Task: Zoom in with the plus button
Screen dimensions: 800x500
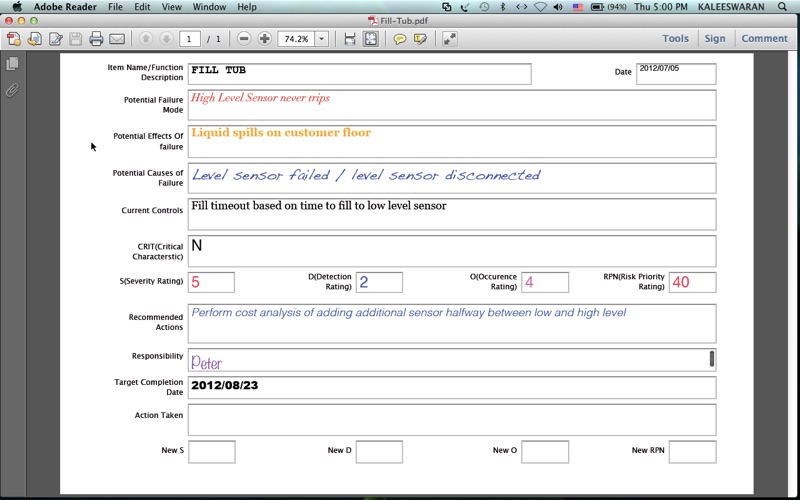Action: click(x=264, y=39)
